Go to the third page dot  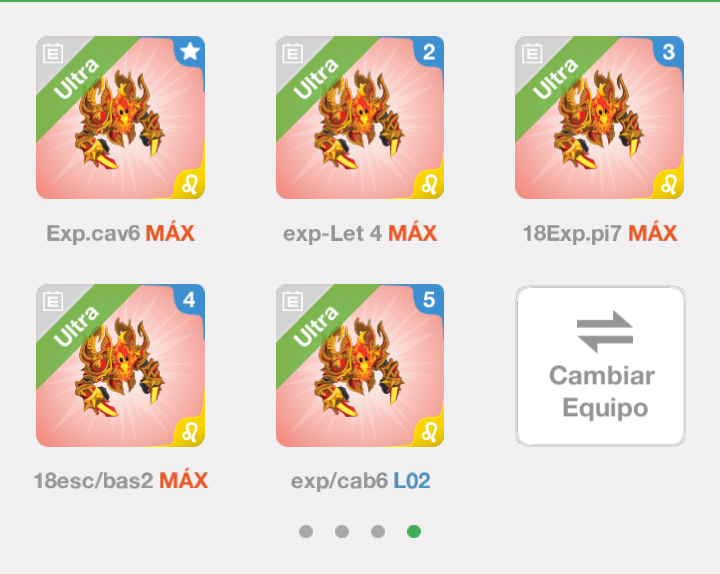[378, 531]
